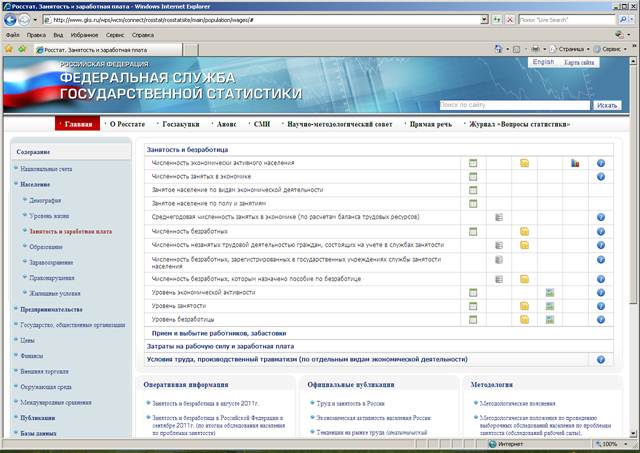The height and width of the screenshot is (453, 640).
Task: Open table icon for Численность безработных row
Action: click(473, 232)
